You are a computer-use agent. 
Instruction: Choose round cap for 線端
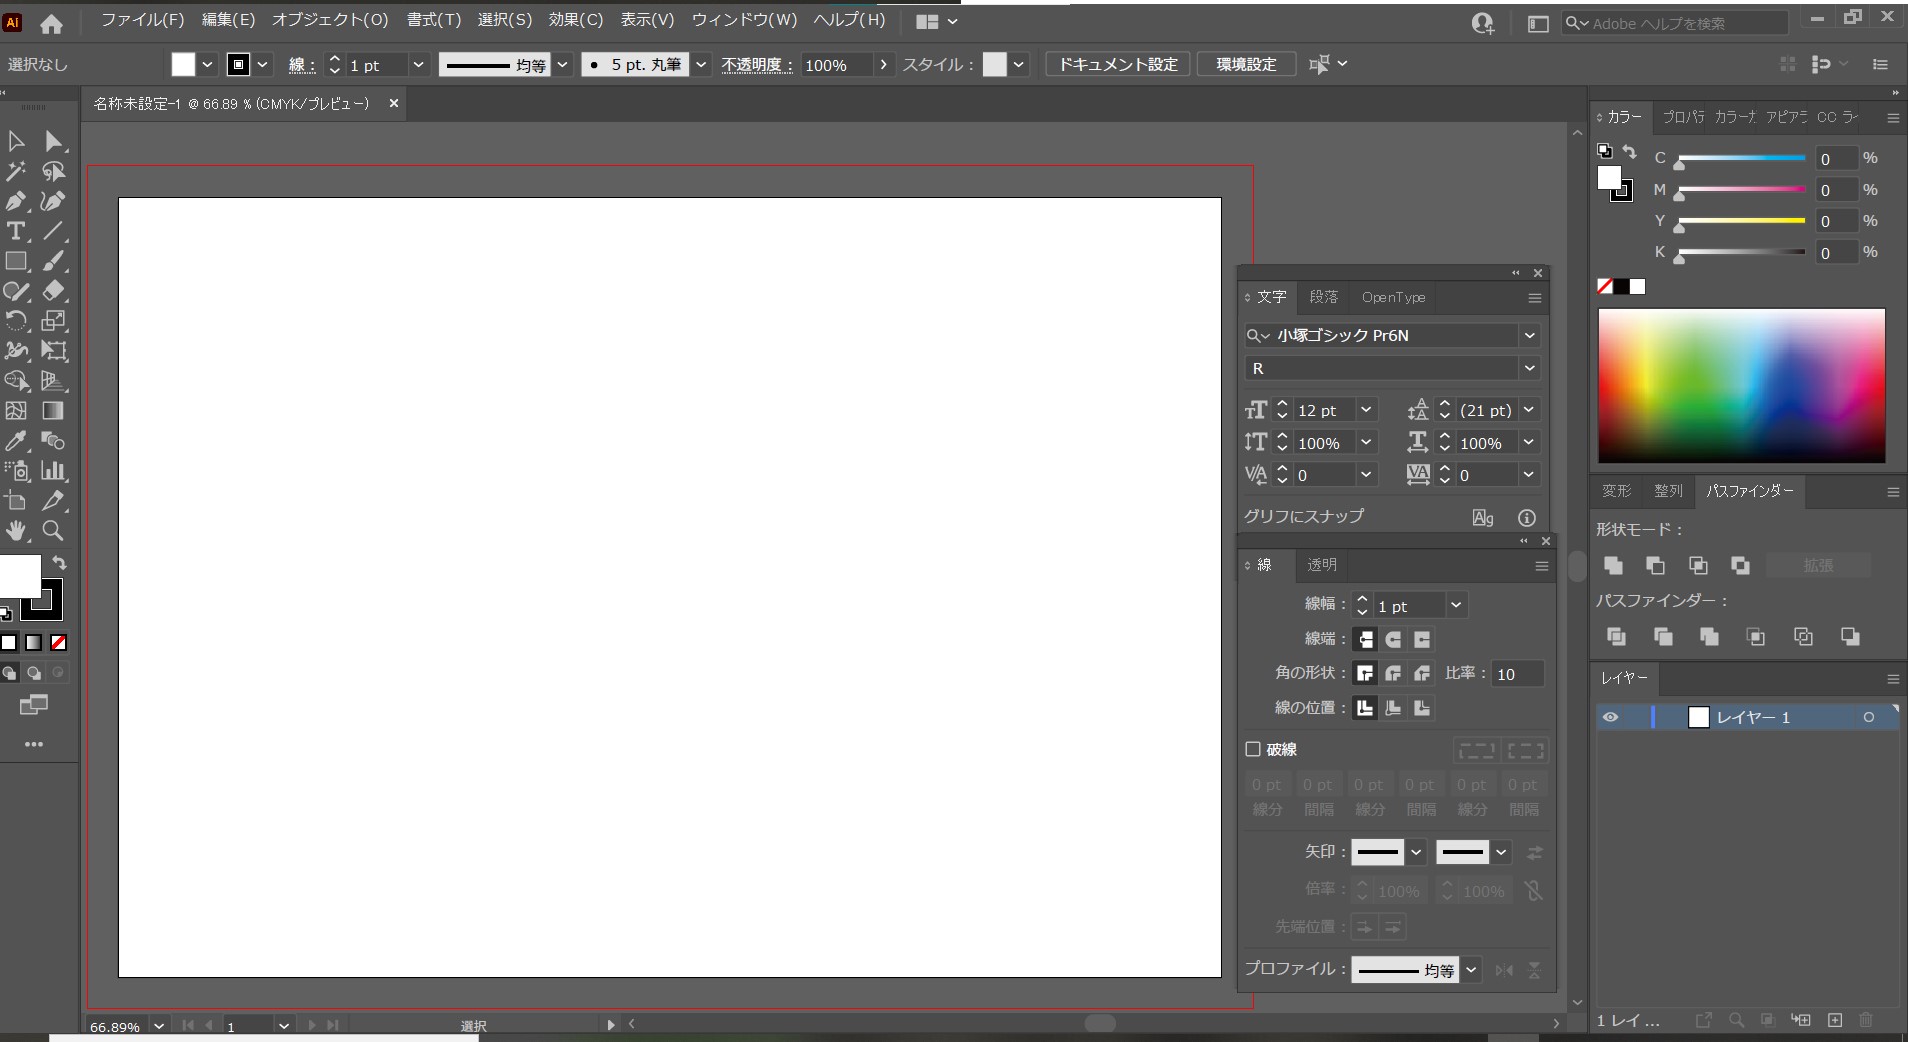1393,639
